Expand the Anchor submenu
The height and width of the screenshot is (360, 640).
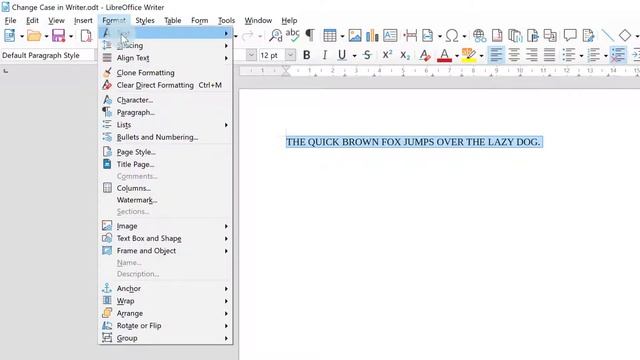point(166,289)
